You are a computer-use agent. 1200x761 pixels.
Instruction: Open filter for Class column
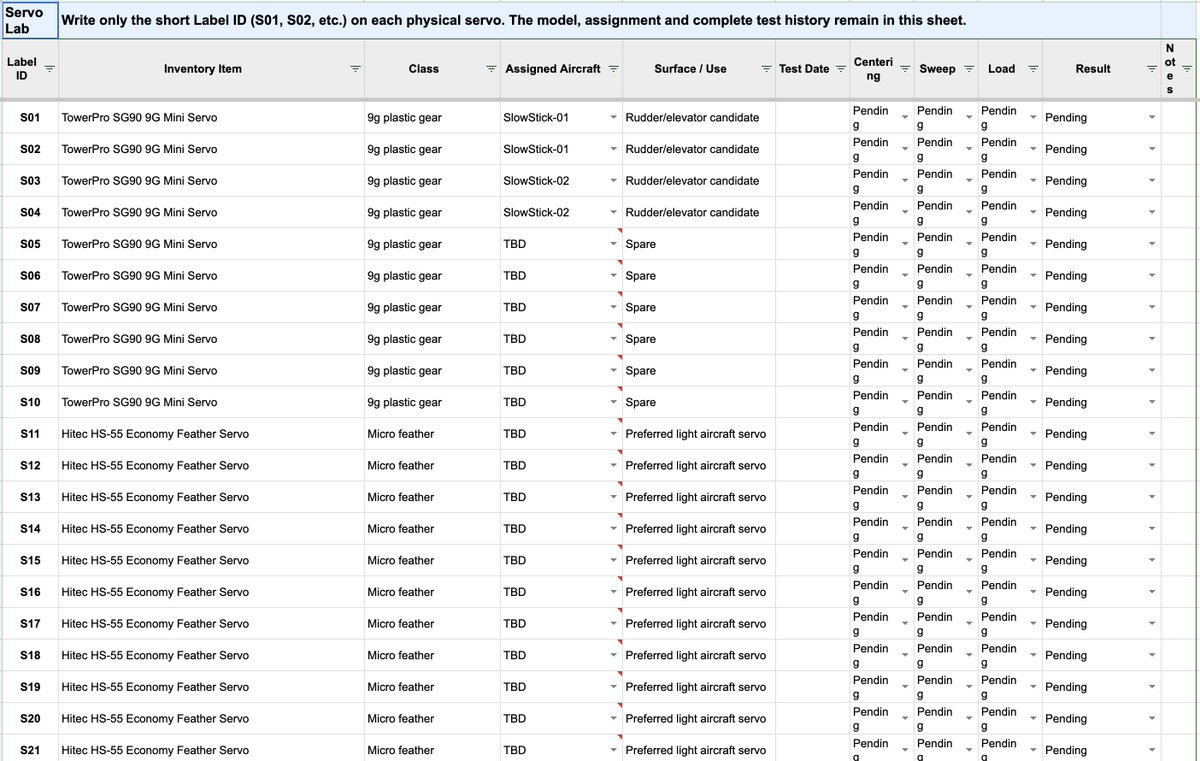[x=491, y=69]
